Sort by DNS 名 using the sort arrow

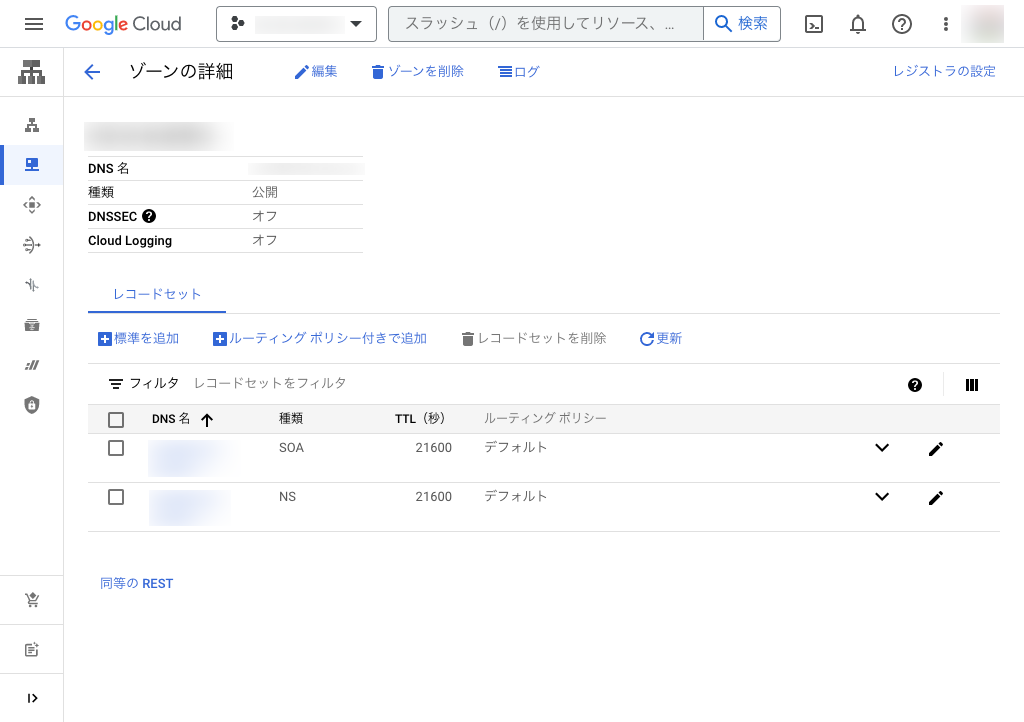click(207, 419)
